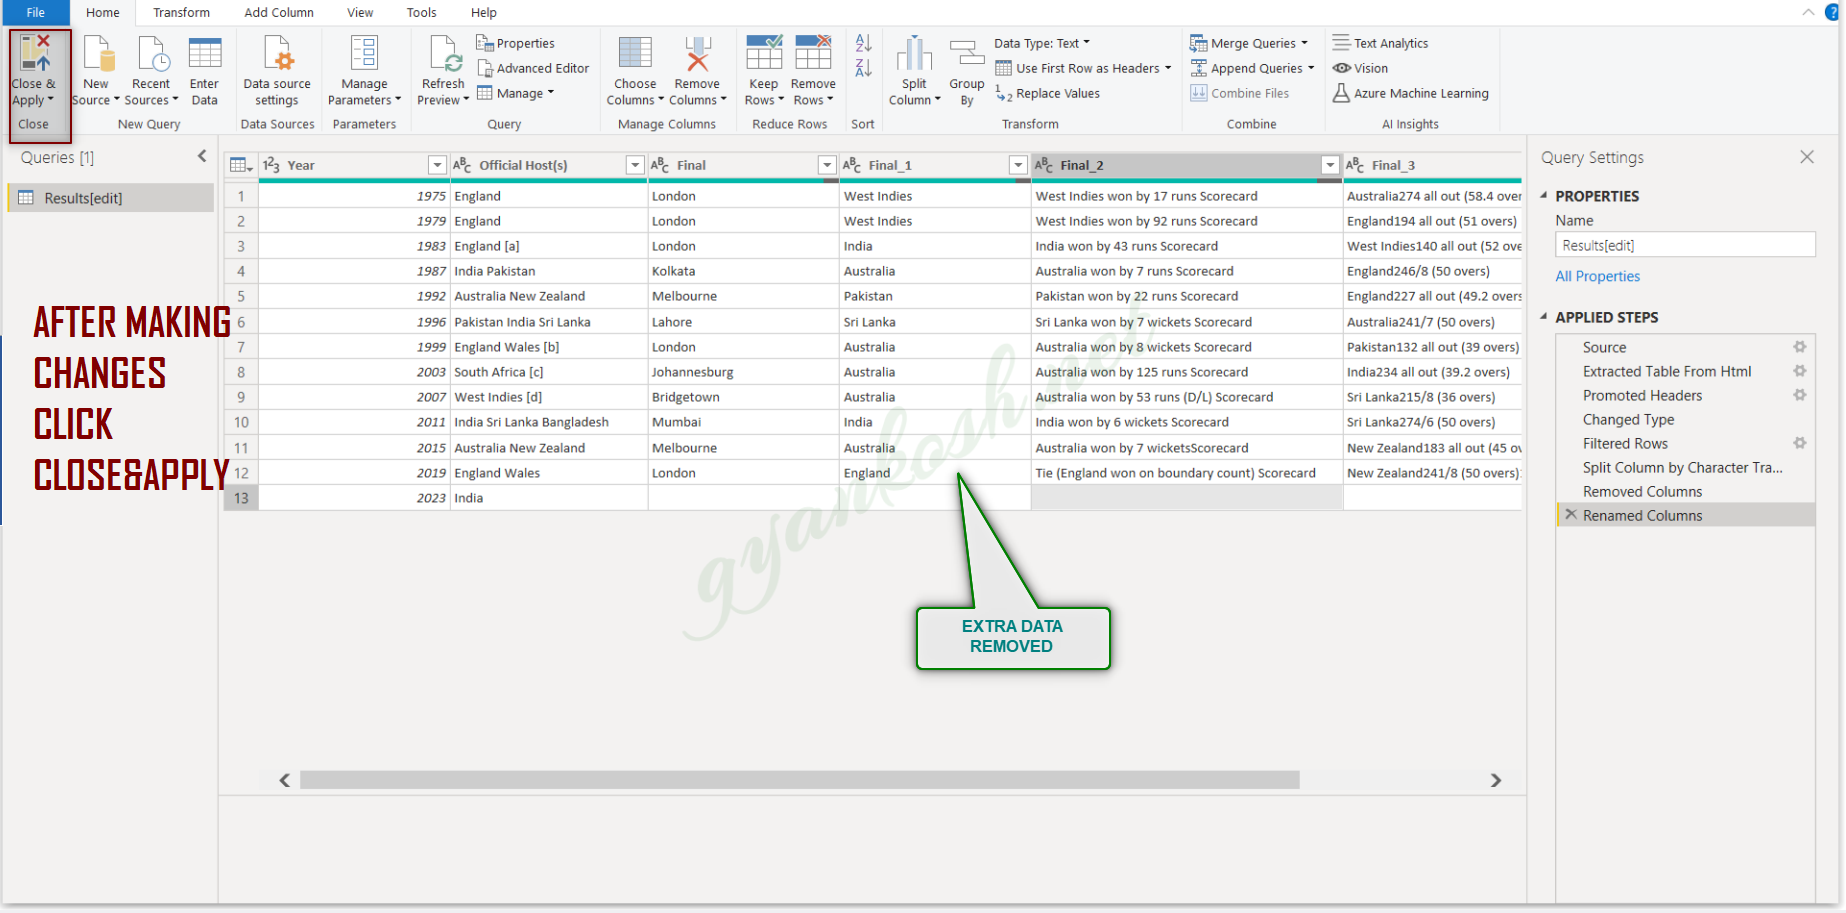The width and height of the screenshot is (1846, 913).
Task: Open Year column filter dropdown
Action: (437, 165)
